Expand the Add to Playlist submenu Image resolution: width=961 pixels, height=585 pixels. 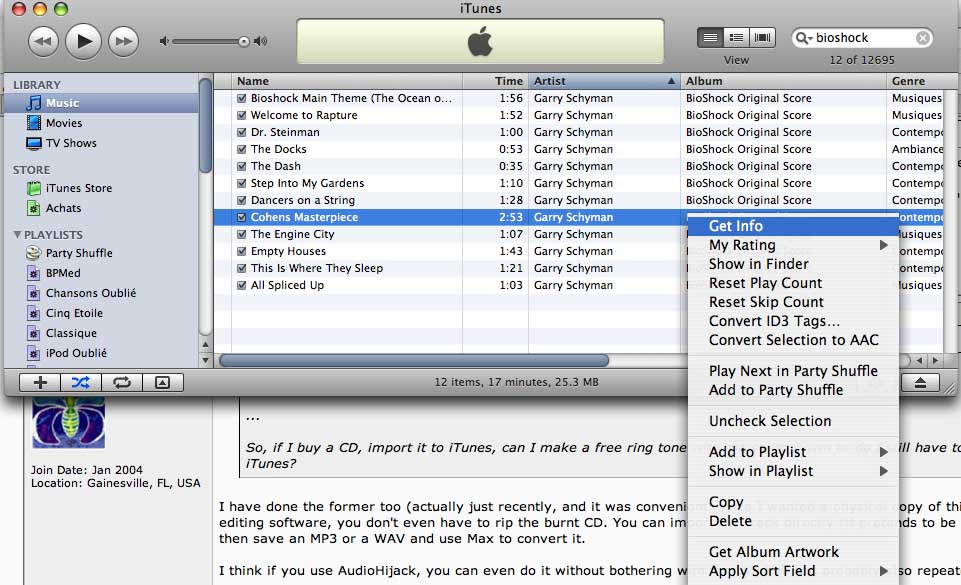pyautogui.click(x=793, y=452)
